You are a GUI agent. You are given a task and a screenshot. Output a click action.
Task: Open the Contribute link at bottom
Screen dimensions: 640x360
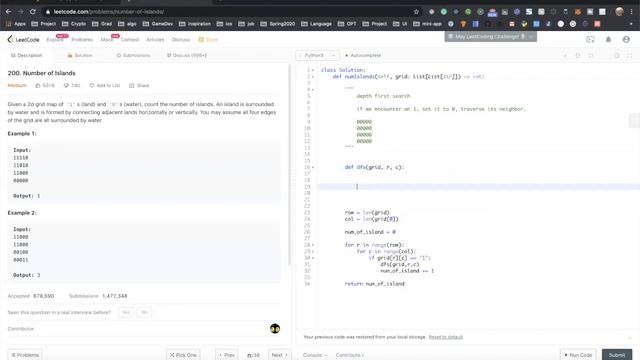coord(350,355)
